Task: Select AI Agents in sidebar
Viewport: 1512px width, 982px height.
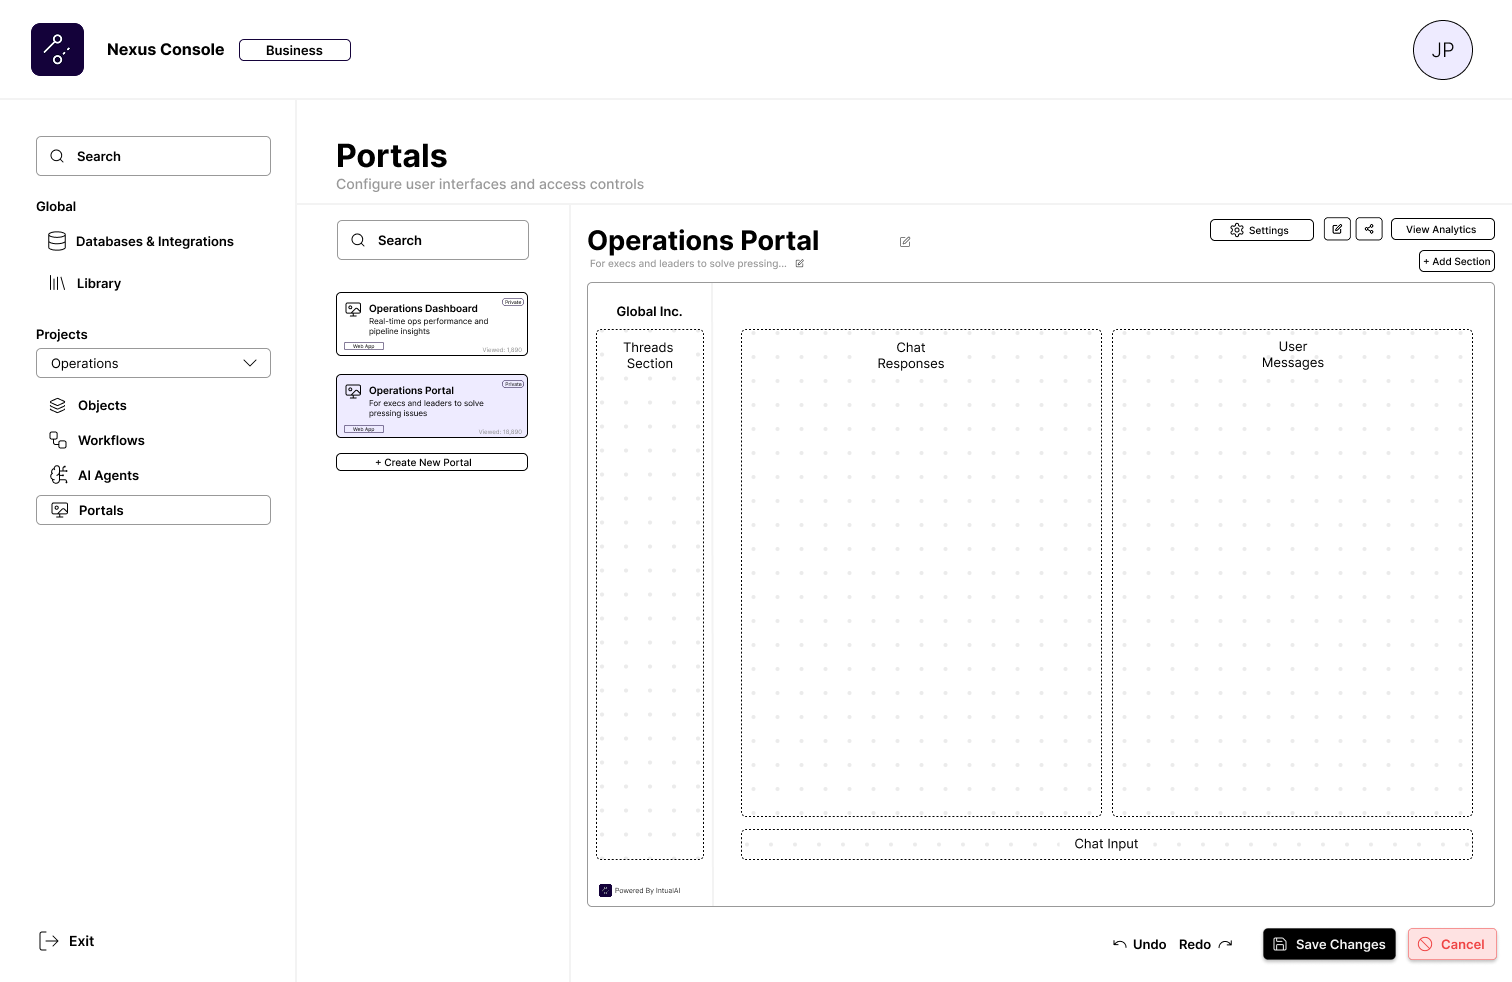Action: point(108,476)
